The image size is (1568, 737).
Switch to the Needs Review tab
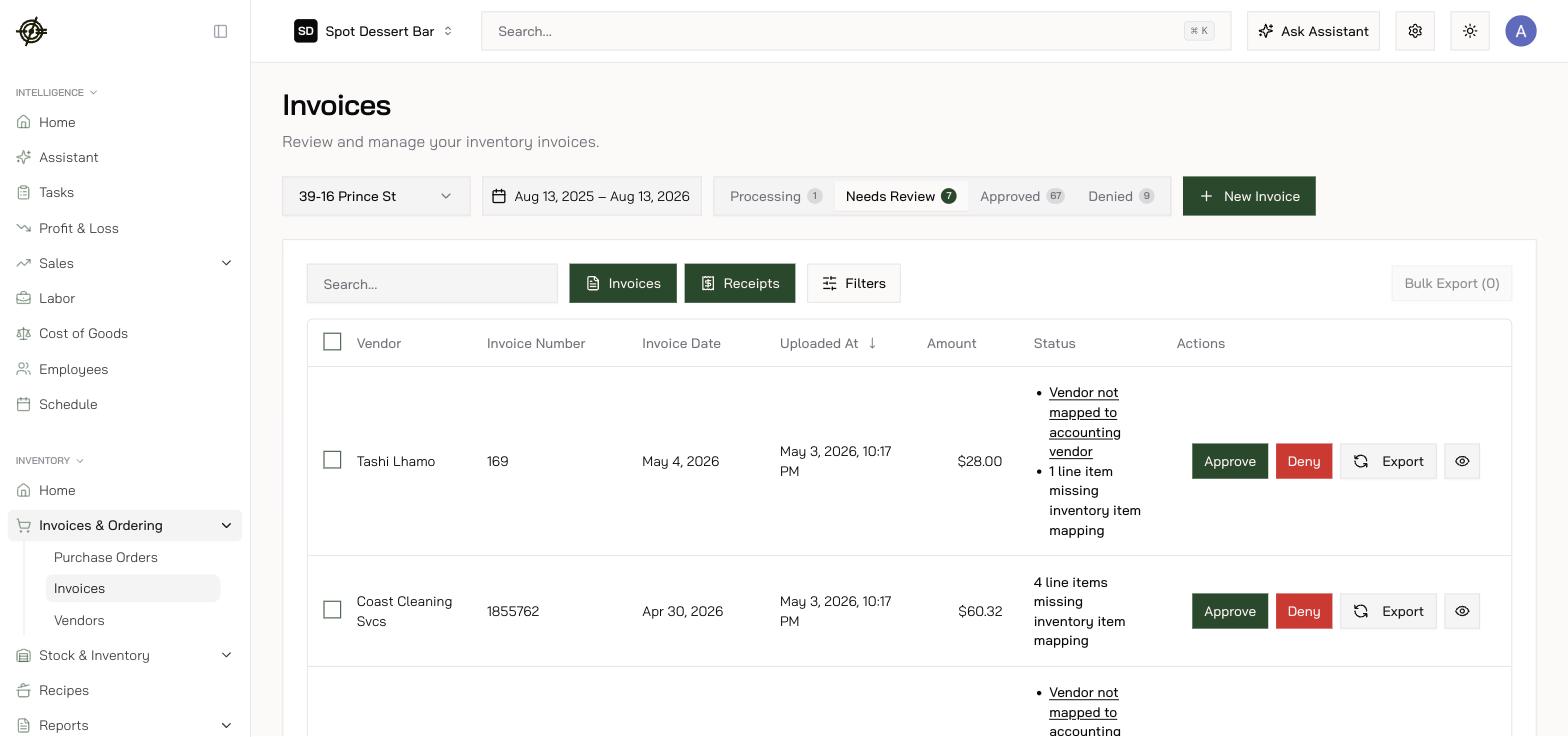(x=901, y=196)
